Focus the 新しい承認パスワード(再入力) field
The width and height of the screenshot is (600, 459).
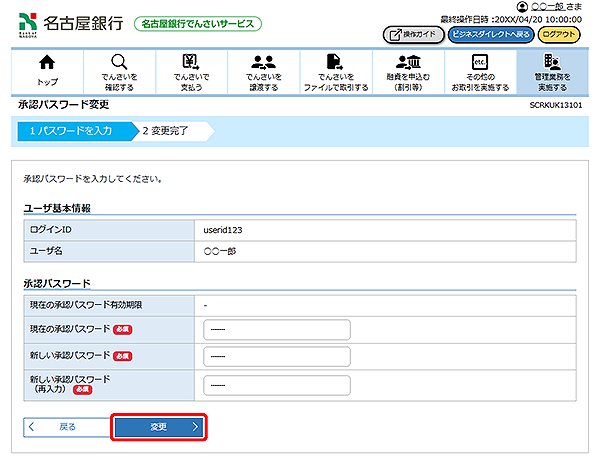[276, 385]
